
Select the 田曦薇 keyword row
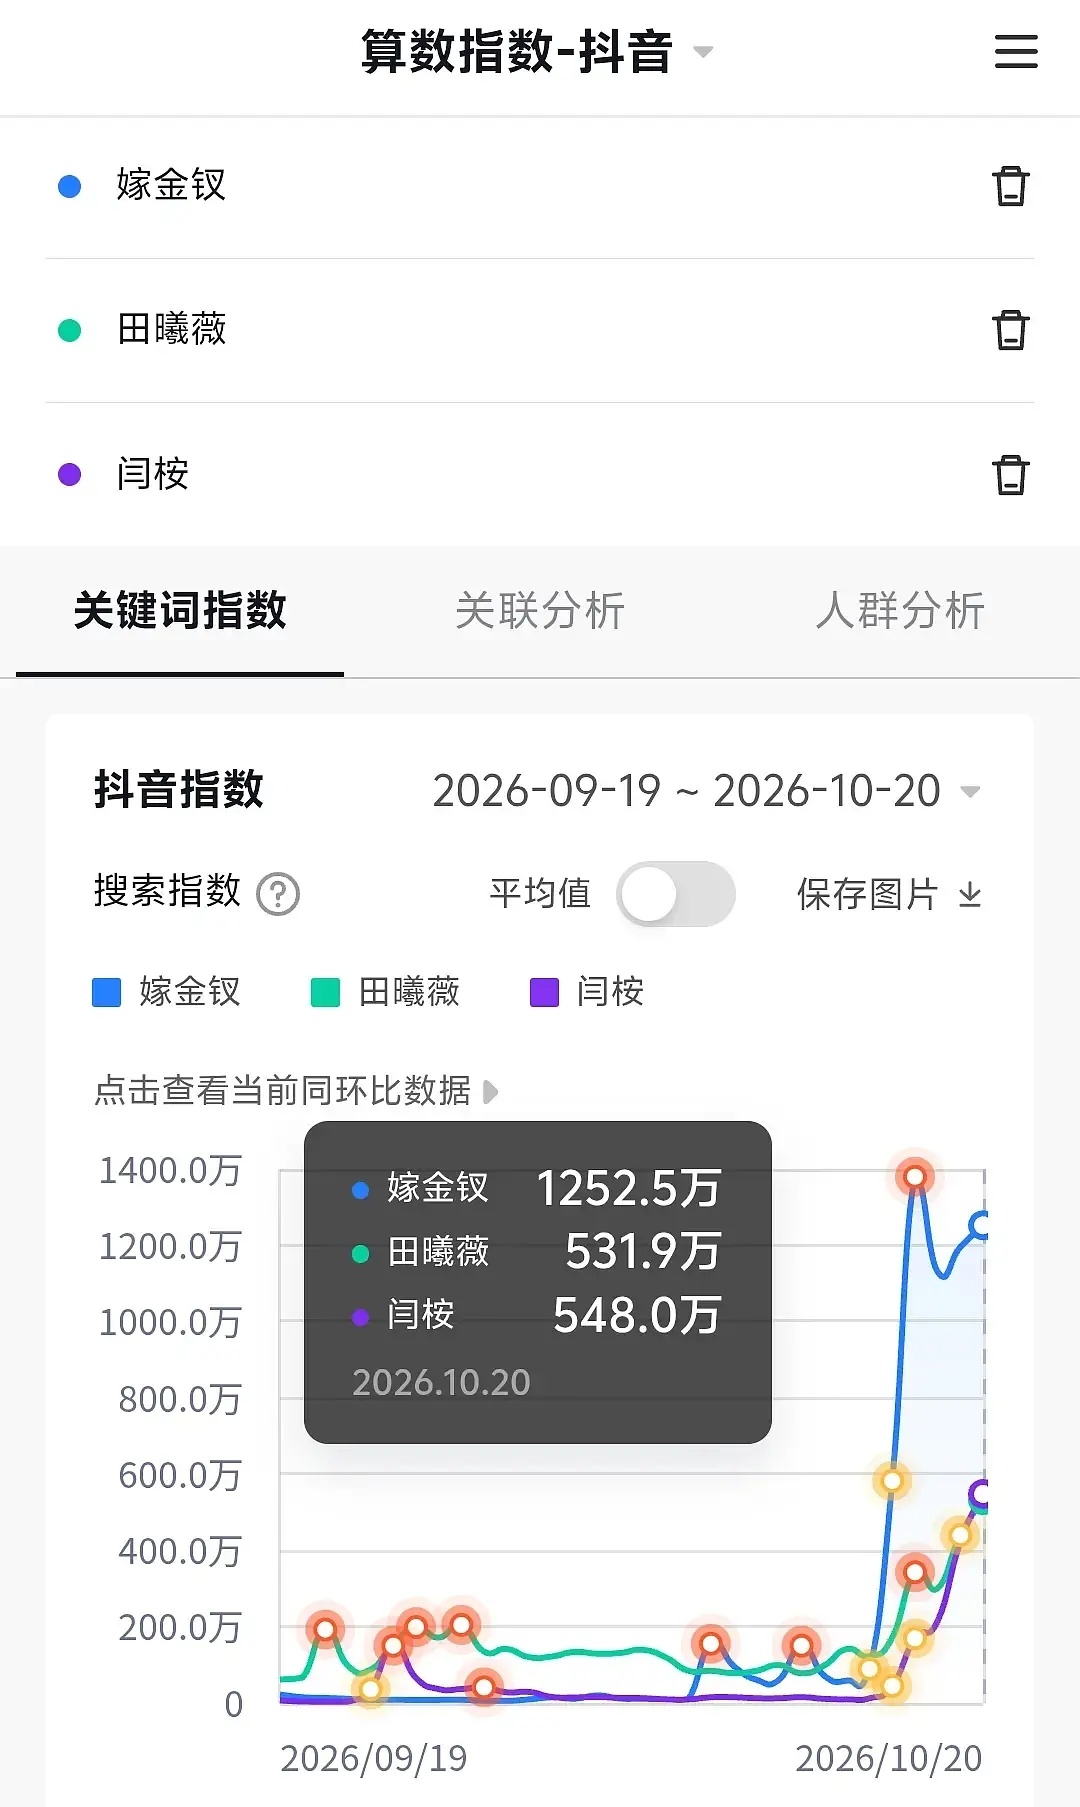coord(540,330)
